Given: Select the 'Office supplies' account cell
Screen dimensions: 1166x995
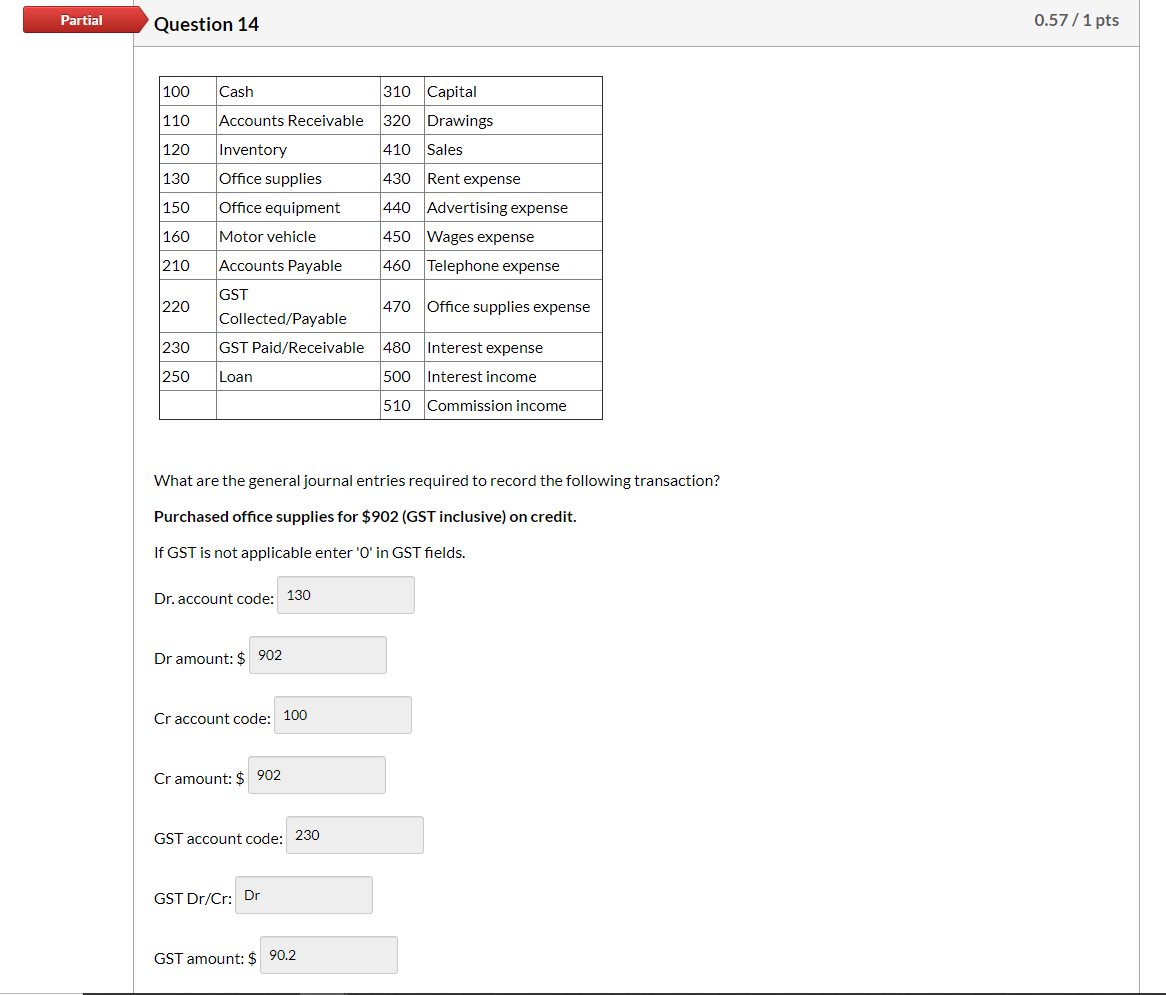Looking at the screenshot, I should 298,178.
